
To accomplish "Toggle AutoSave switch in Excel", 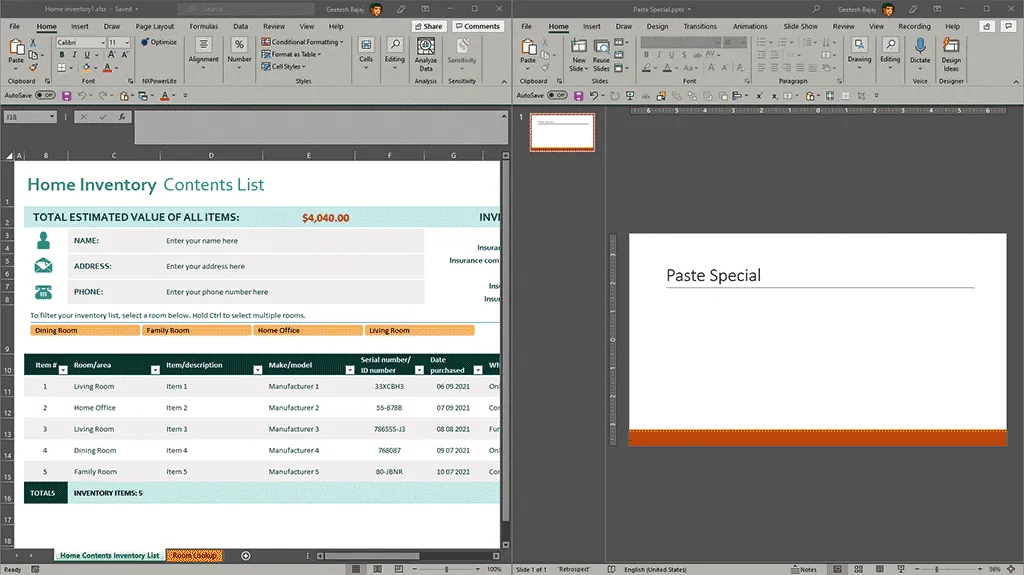I will pyautogui.click(x=45, y=95).
